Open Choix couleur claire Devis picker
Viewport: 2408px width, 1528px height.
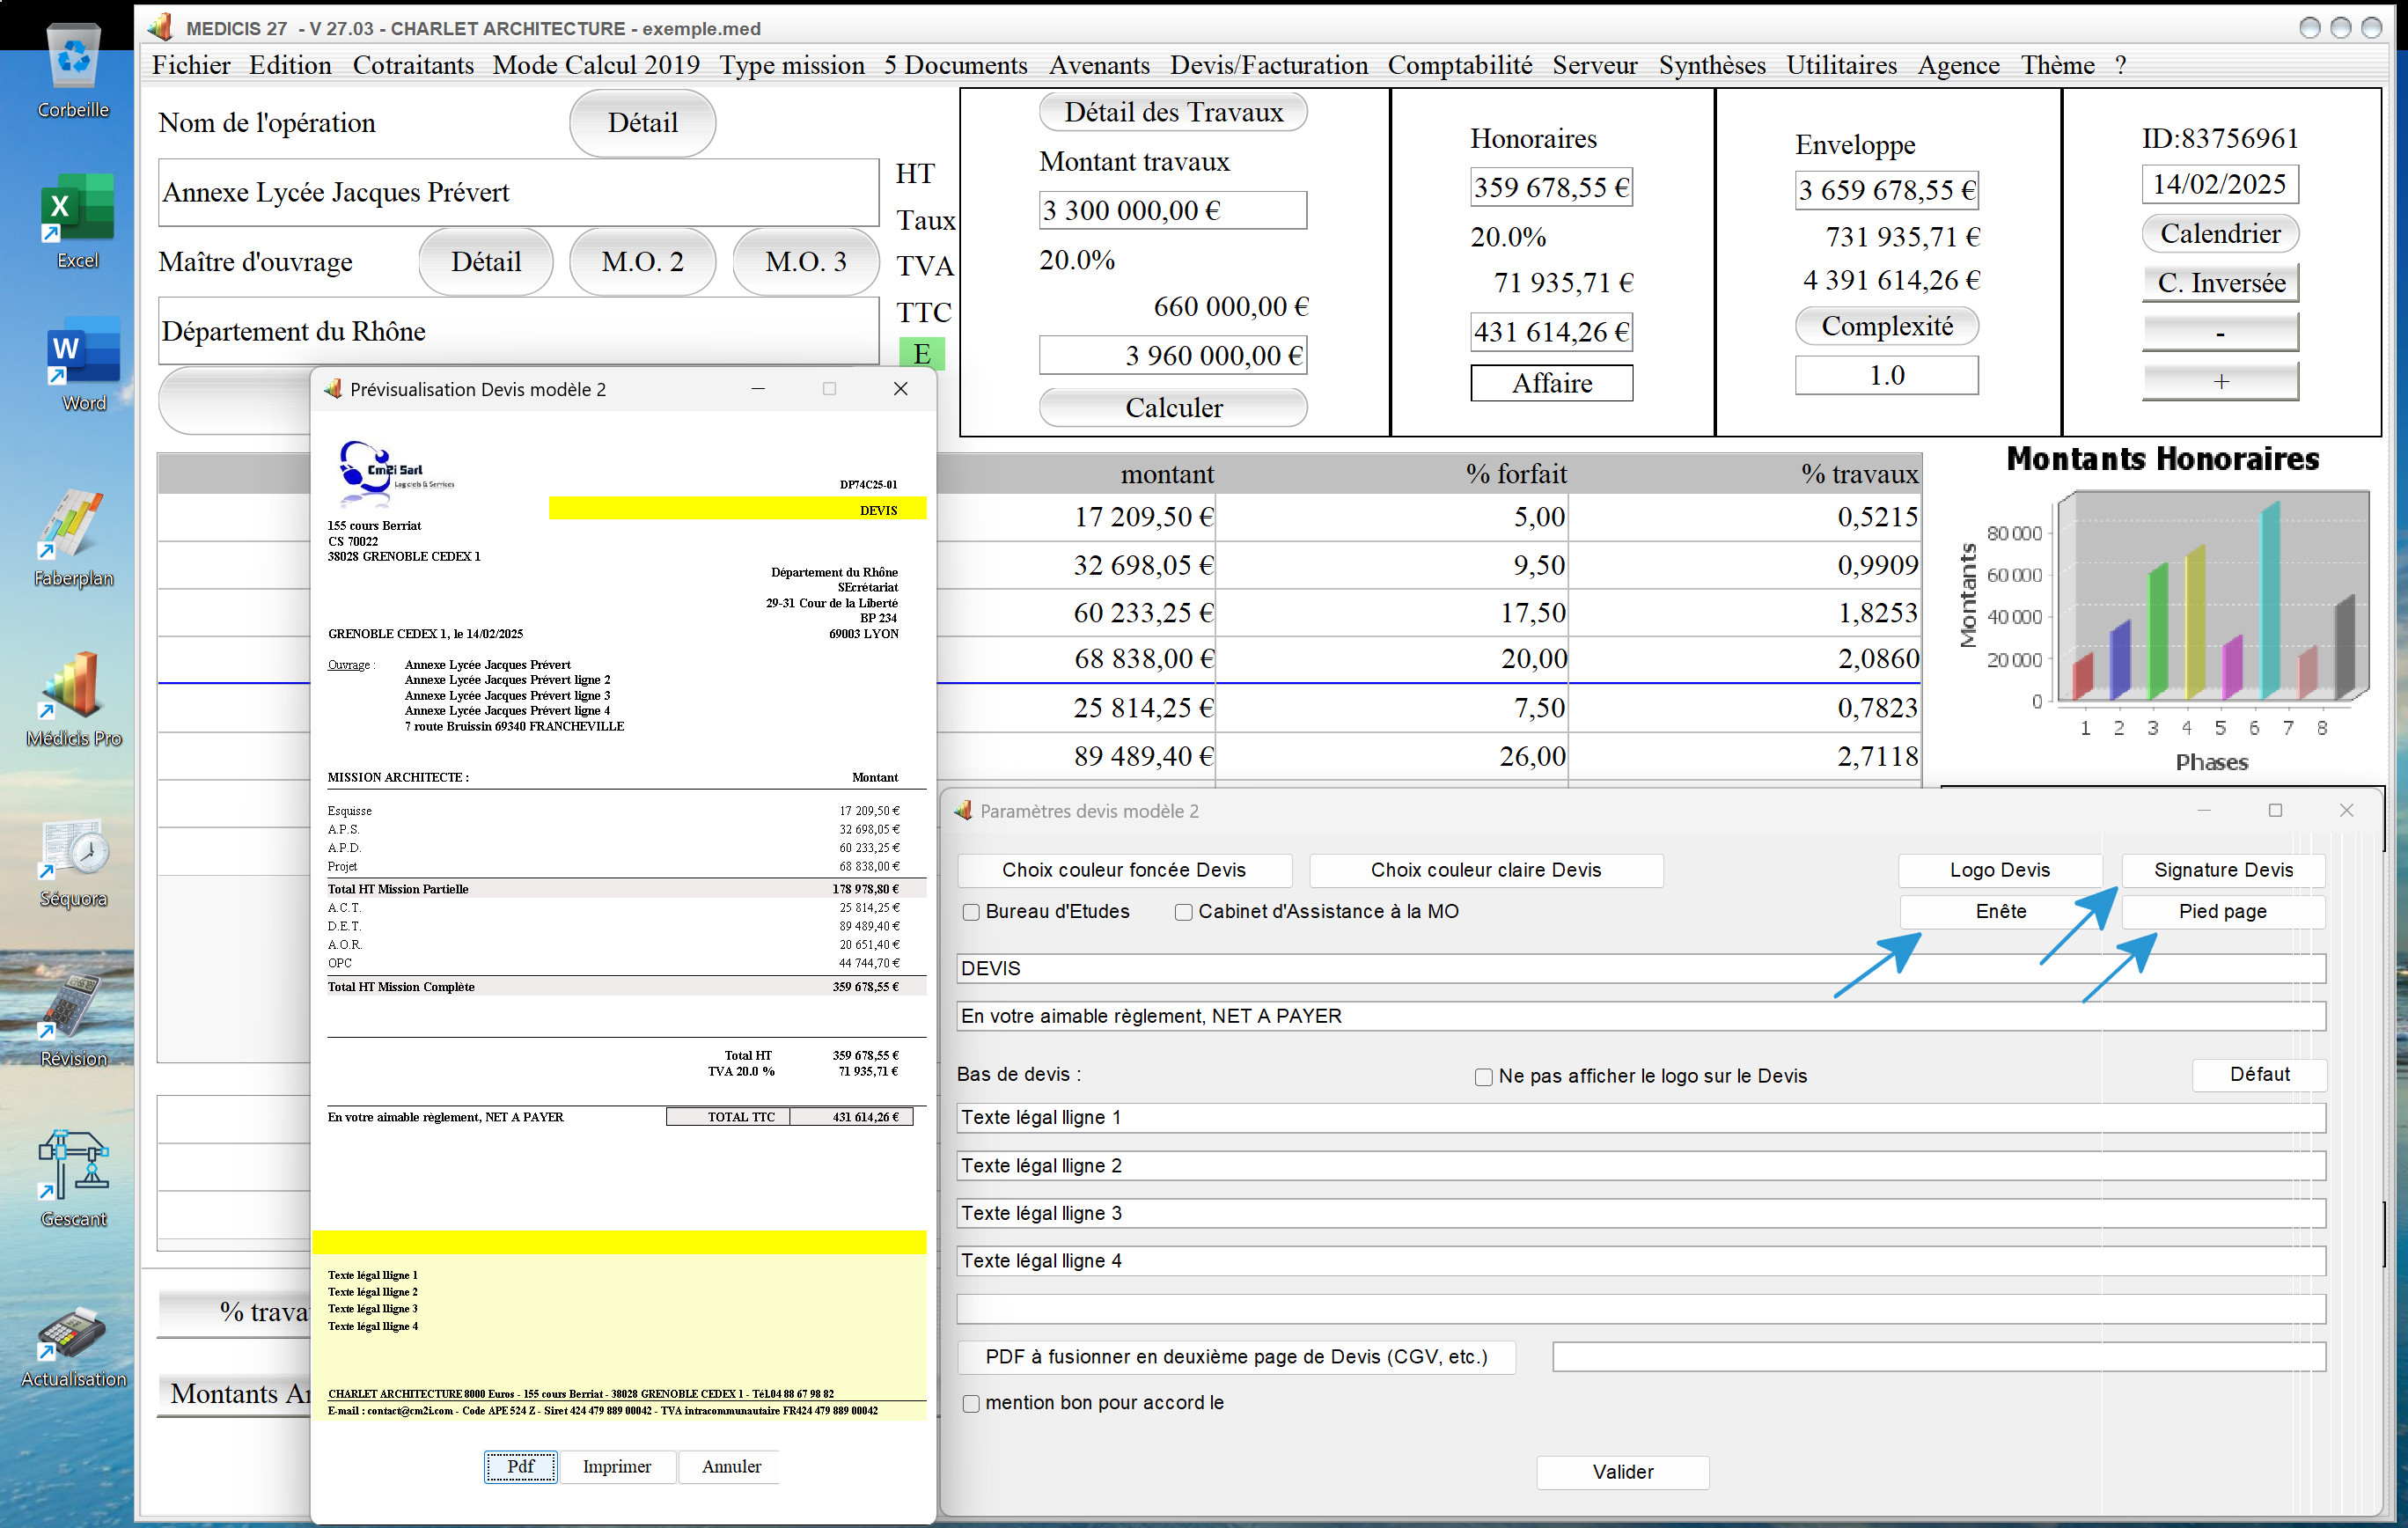pos(1486,870)
